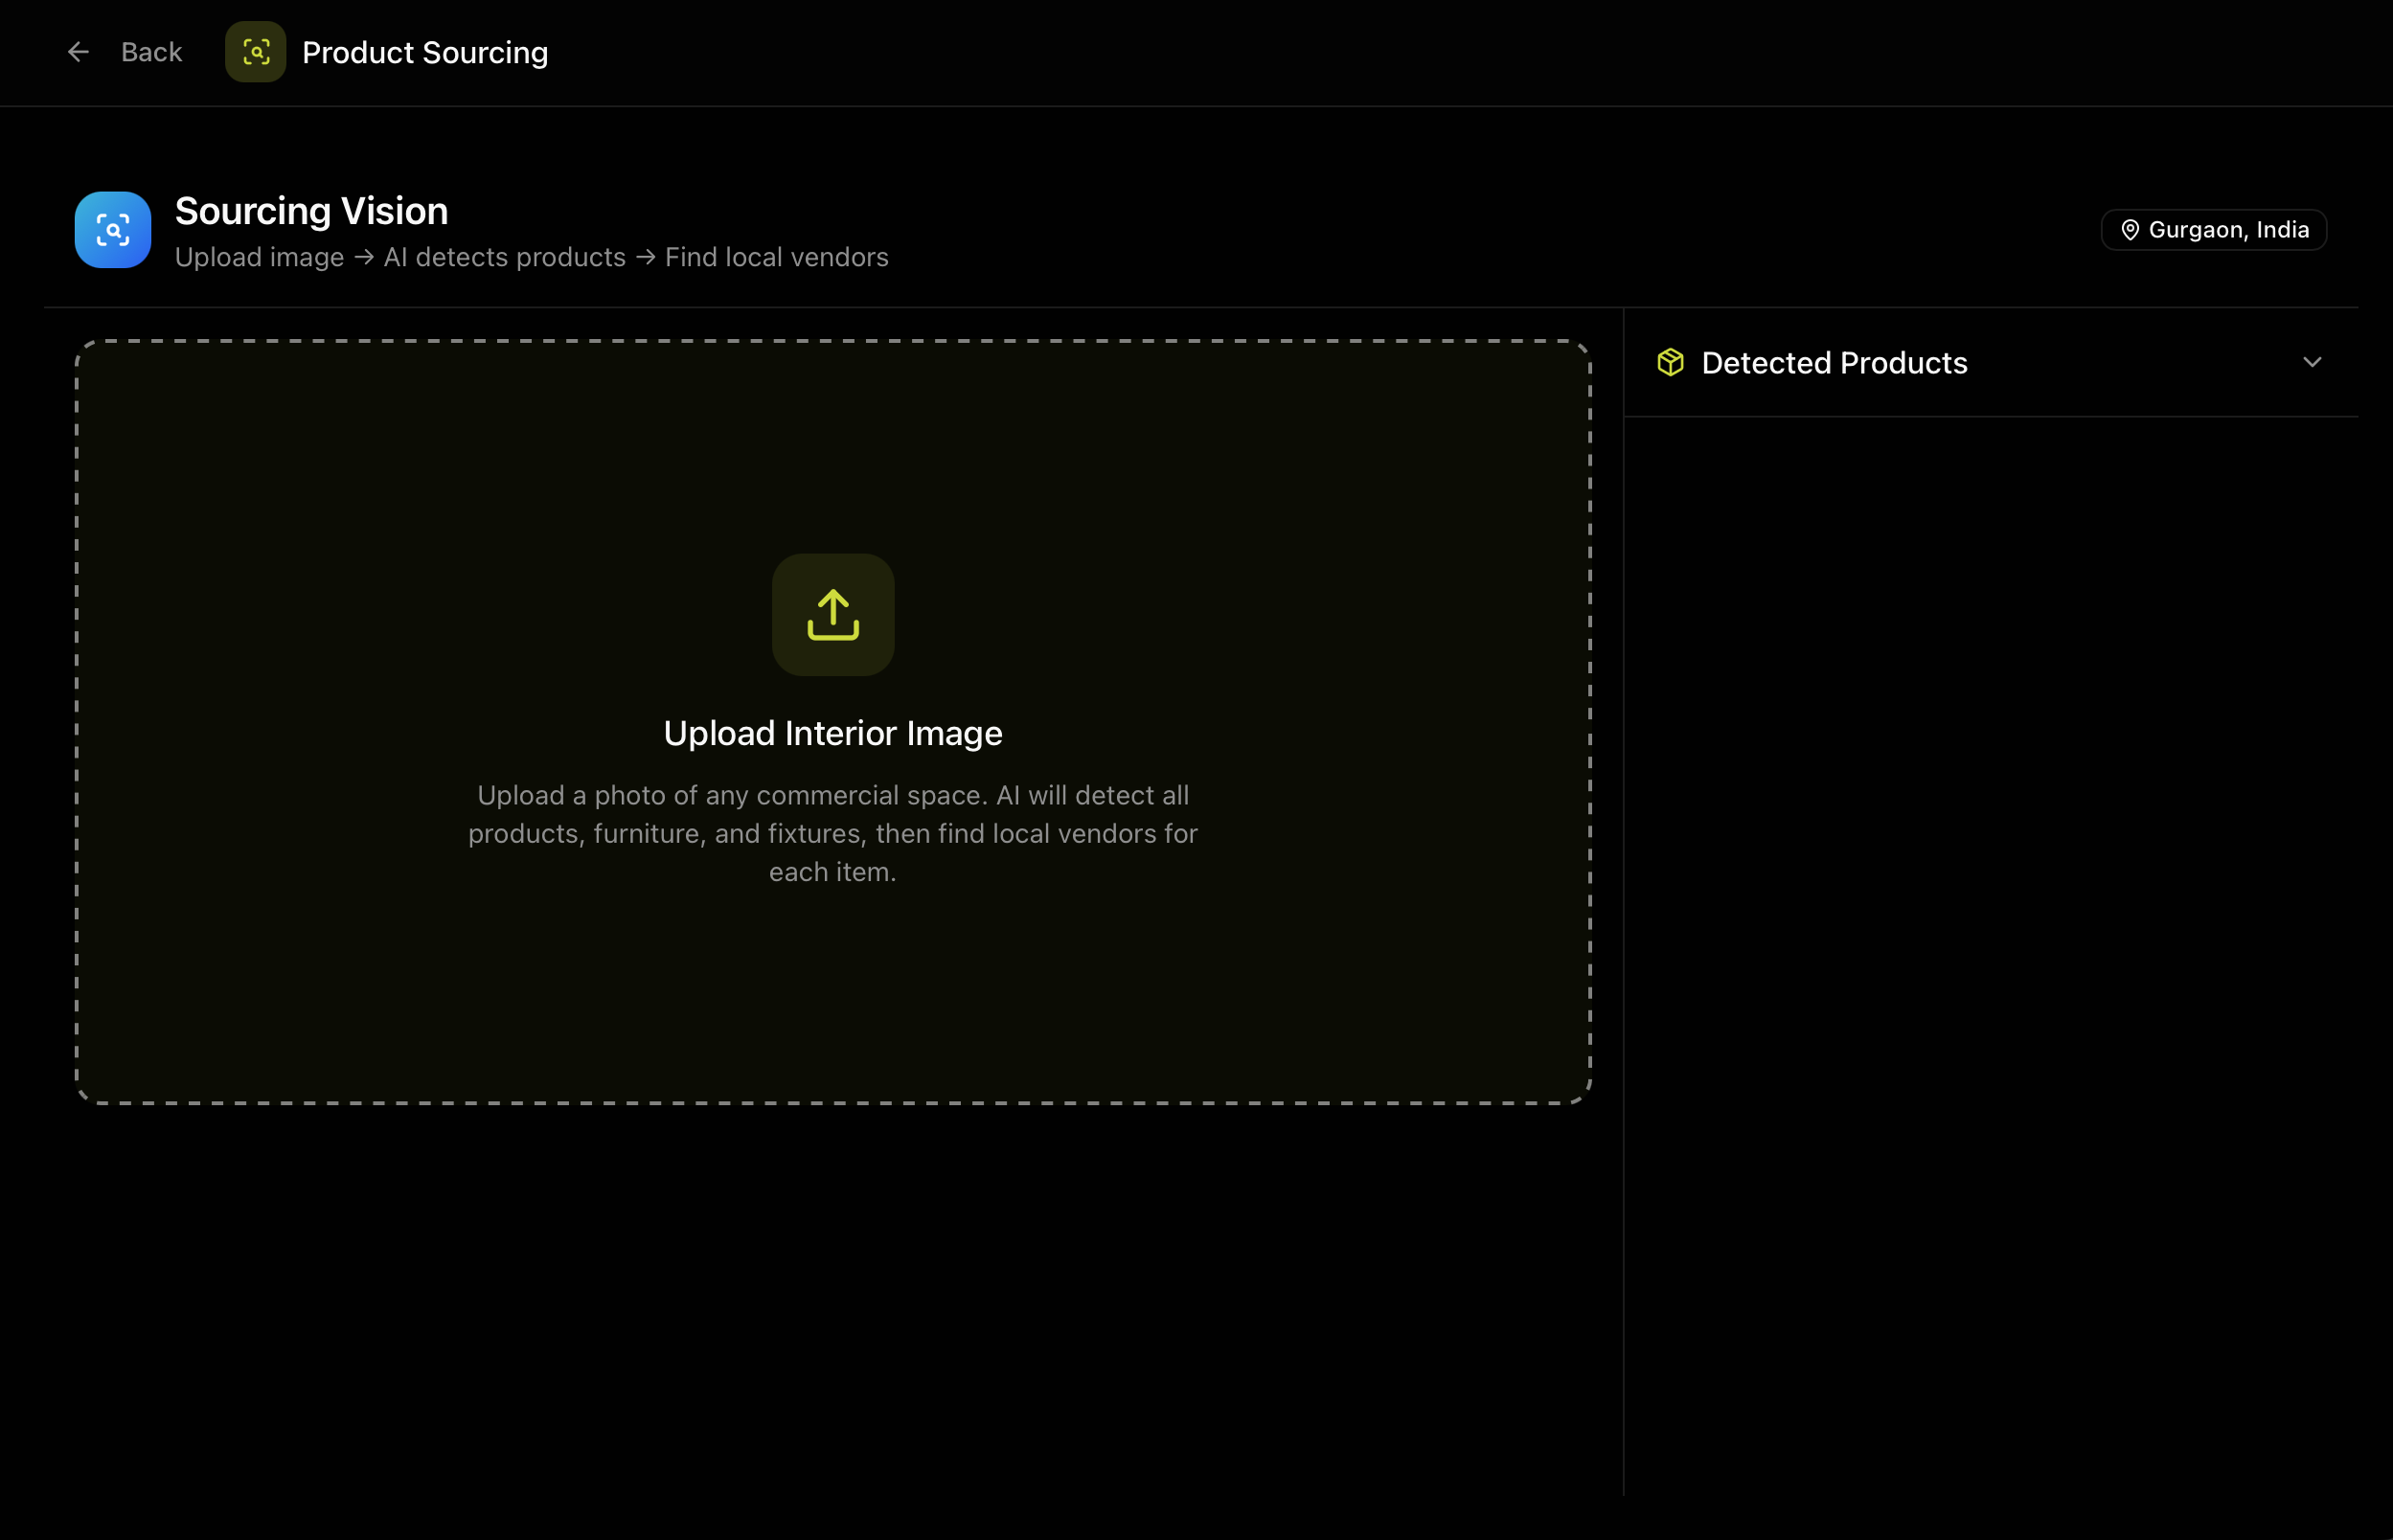Click arrow before Find local vendors
The width and height of the screenshot is (2393, 1540).
click(646, 257)
